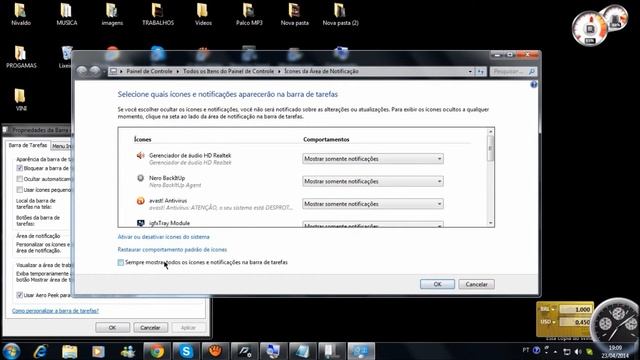Viewport: 640px width, 360px height.
Task: Click 'Todos os Itens do Painel de Controle' breadcrumb
Action: pyautogui.click(x=229, y=71)
